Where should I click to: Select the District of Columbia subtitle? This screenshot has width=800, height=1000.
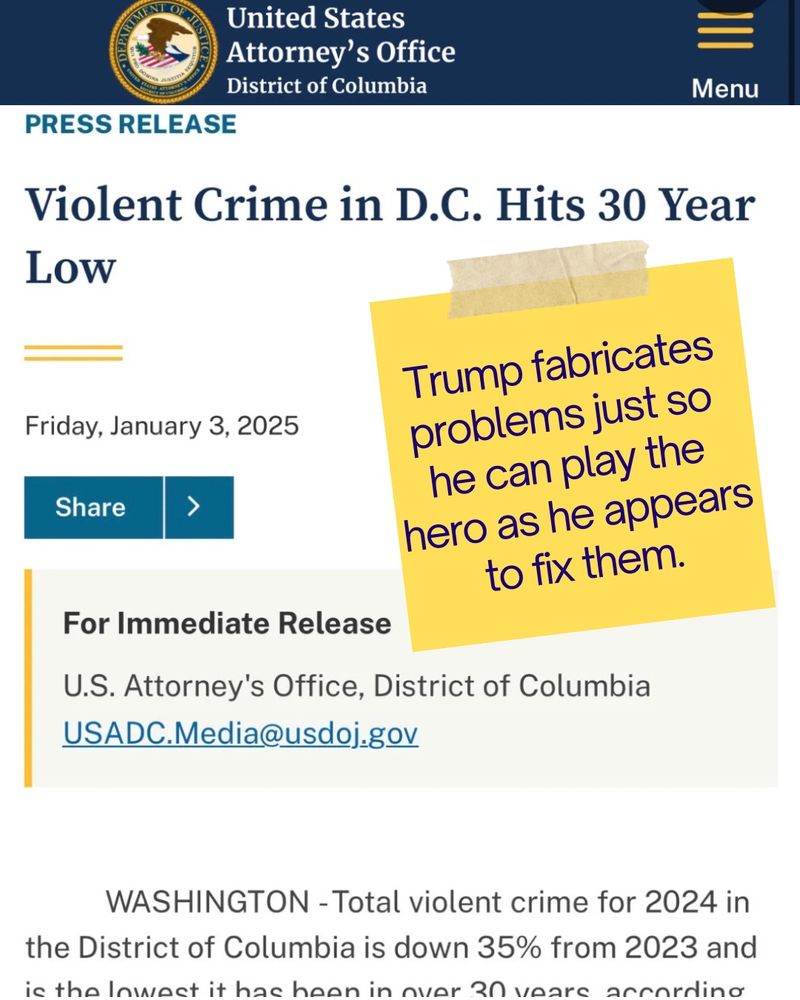326,85
